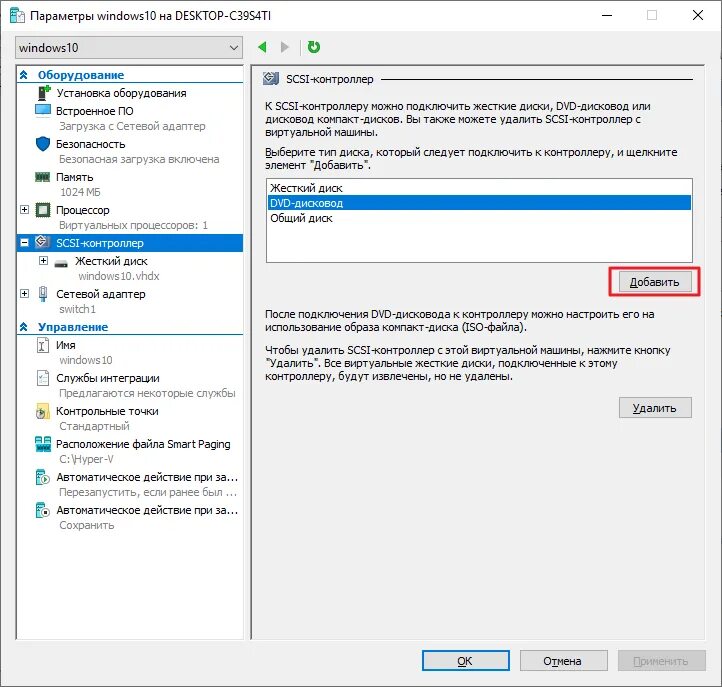This screenshot has height=687, width=722.
Task: Click the Network adapter icon
Action: [43, 294]
